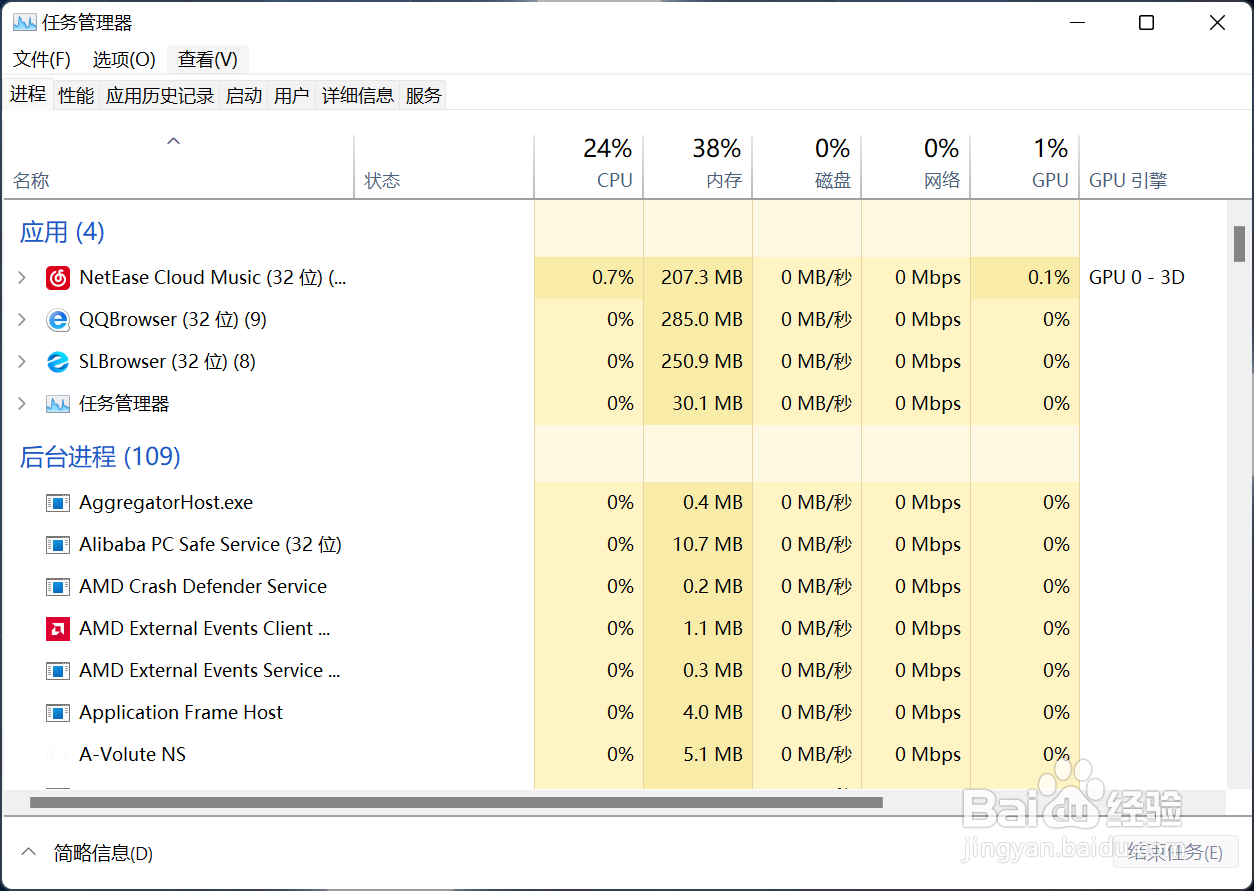Click the sort arrow above 名称 column
1254x891 pixels.
coord(173,142)
